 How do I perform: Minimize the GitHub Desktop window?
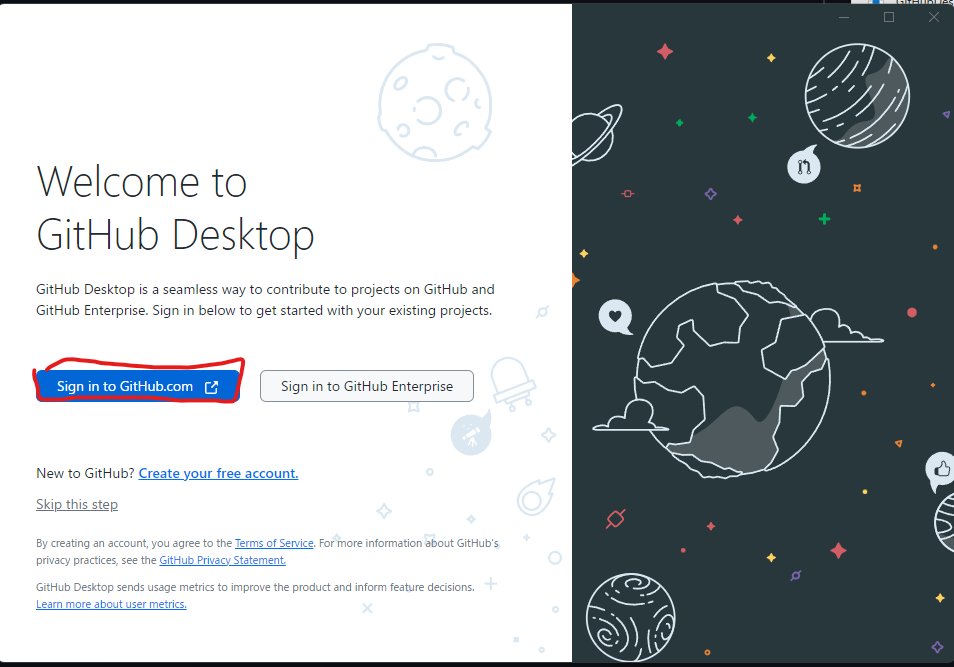[844, 17]
